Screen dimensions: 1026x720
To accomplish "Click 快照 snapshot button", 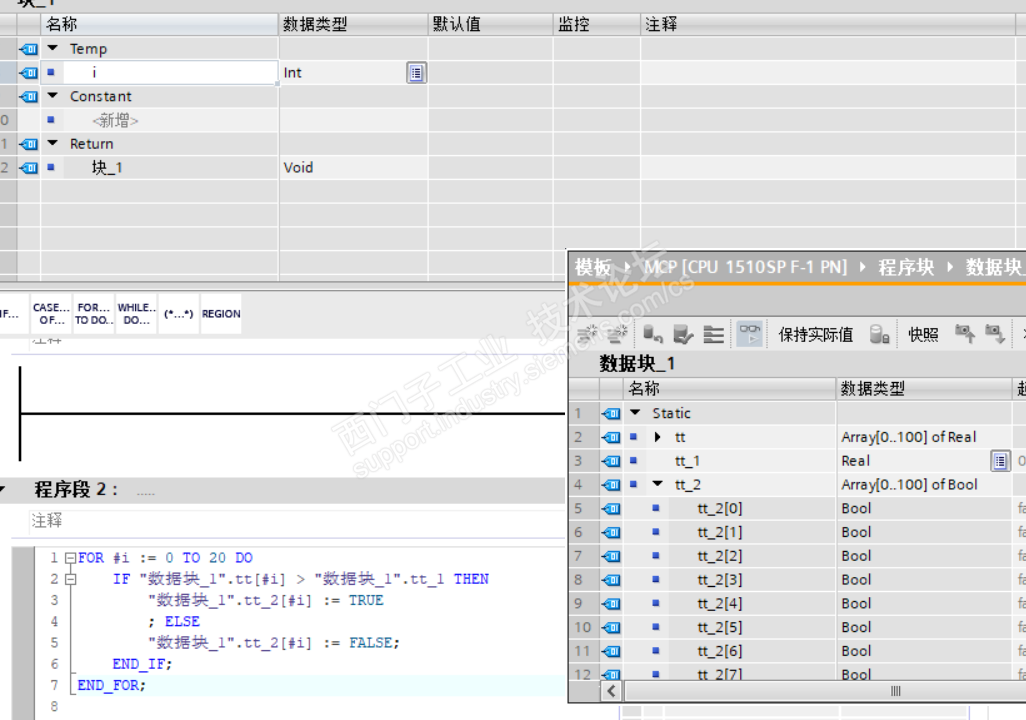I will click(x=923, y=334).
